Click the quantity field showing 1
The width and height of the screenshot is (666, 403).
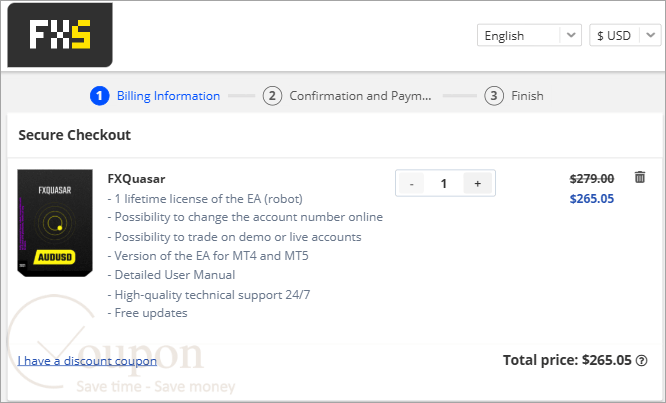point(443,183)
